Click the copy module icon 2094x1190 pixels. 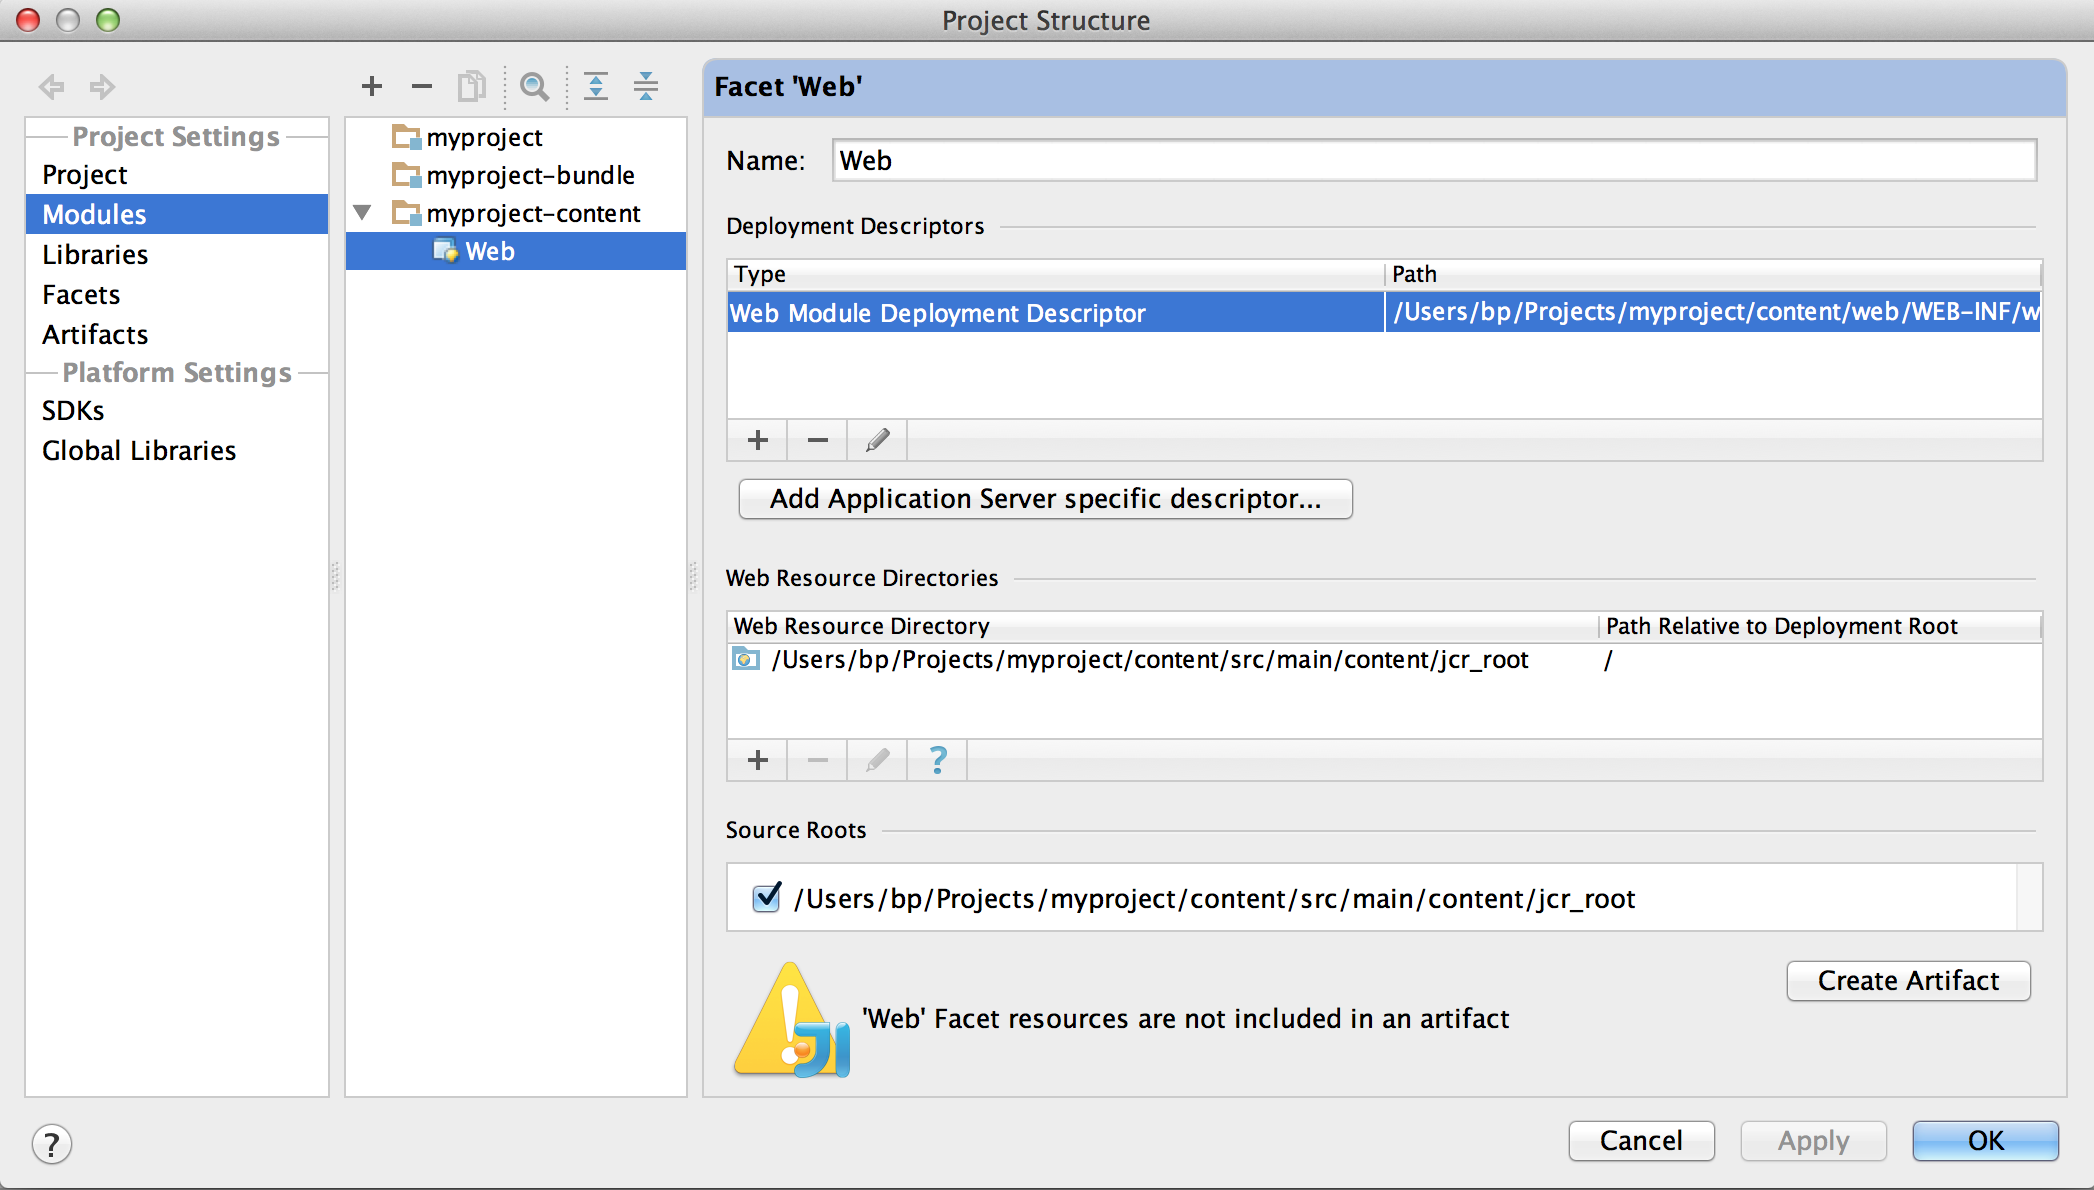[x=472, y=87]
